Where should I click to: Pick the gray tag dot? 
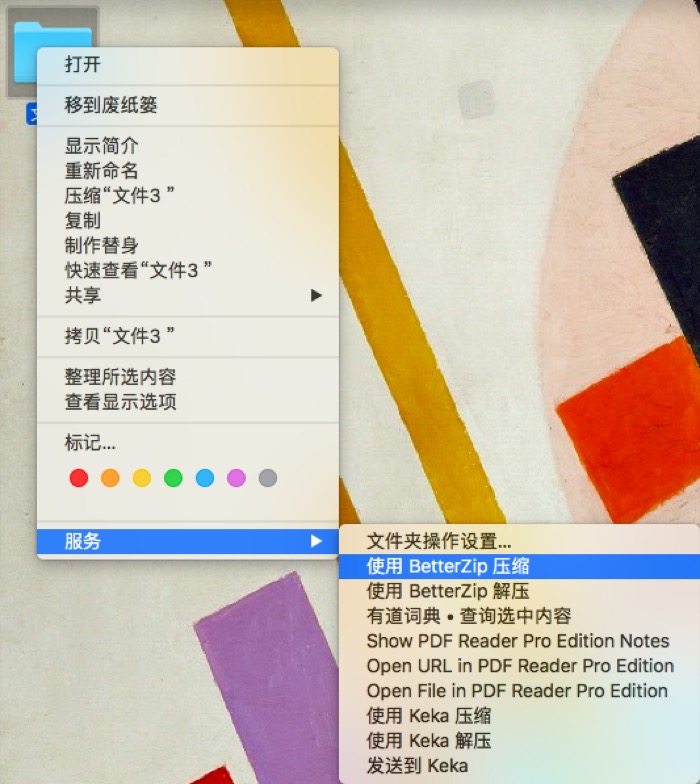[x=267, y=478]
